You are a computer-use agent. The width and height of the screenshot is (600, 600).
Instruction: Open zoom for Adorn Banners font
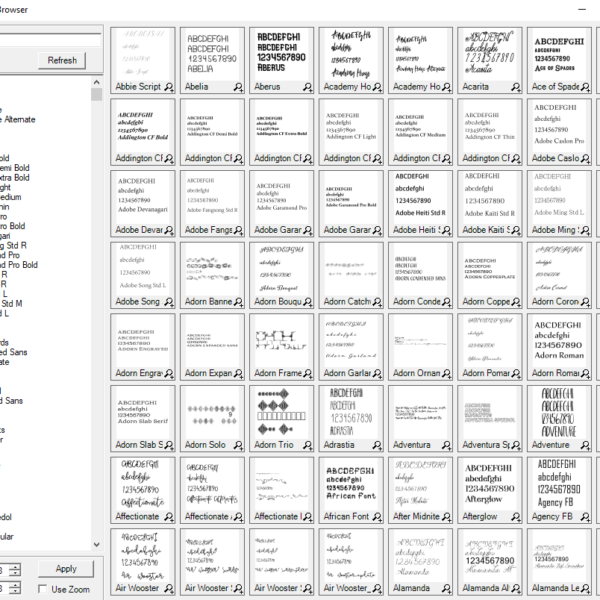[x=238, y=302]
